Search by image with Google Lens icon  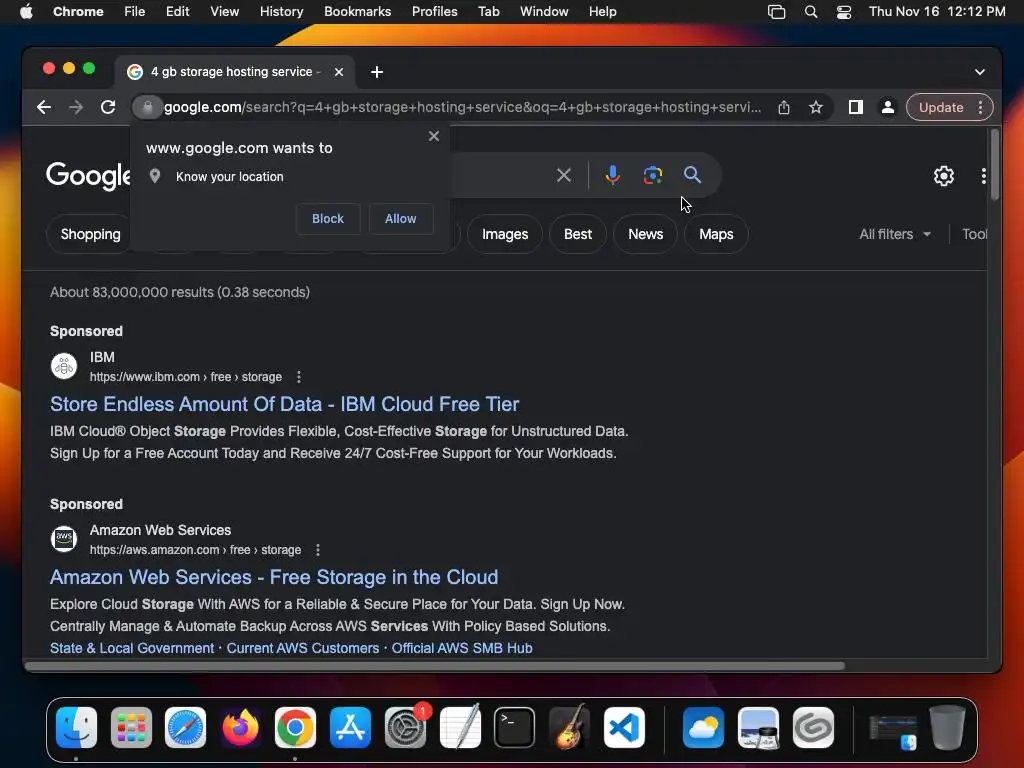[652, 175]
